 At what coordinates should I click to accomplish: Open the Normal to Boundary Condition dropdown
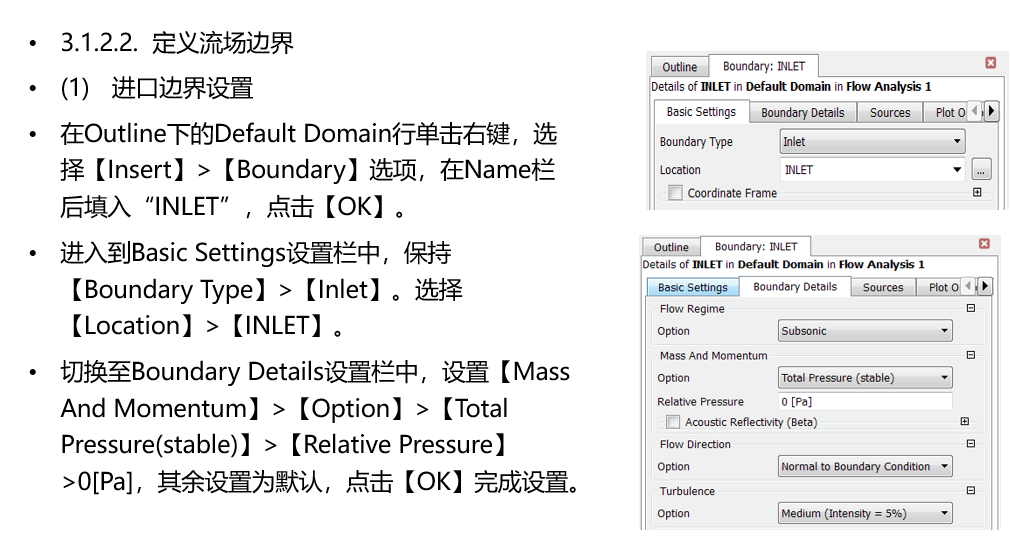coord(865,466)
